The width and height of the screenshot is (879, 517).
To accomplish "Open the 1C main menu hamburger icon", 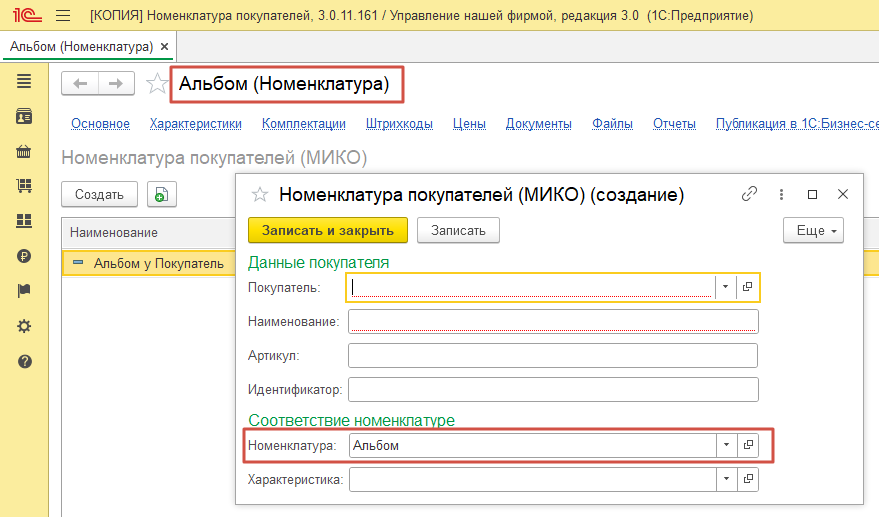I will pos(63,16).
